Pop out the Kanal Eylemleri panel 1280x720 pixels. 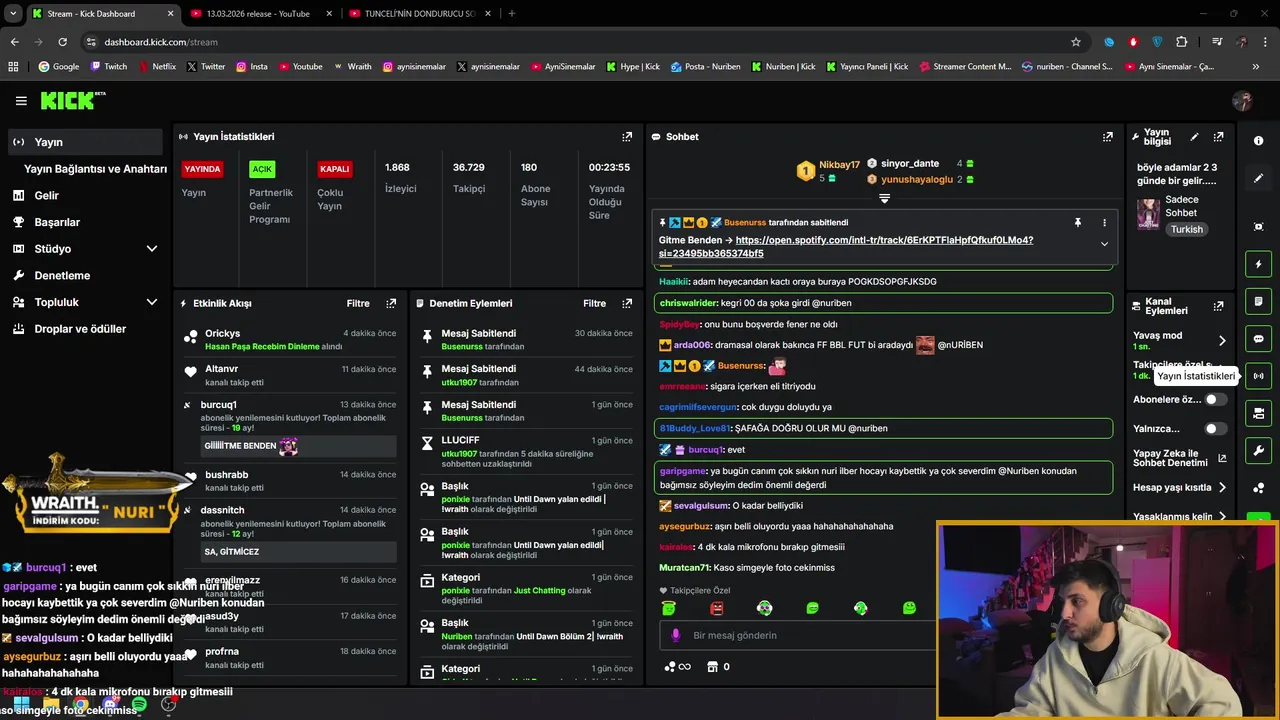click(1218, 306)
